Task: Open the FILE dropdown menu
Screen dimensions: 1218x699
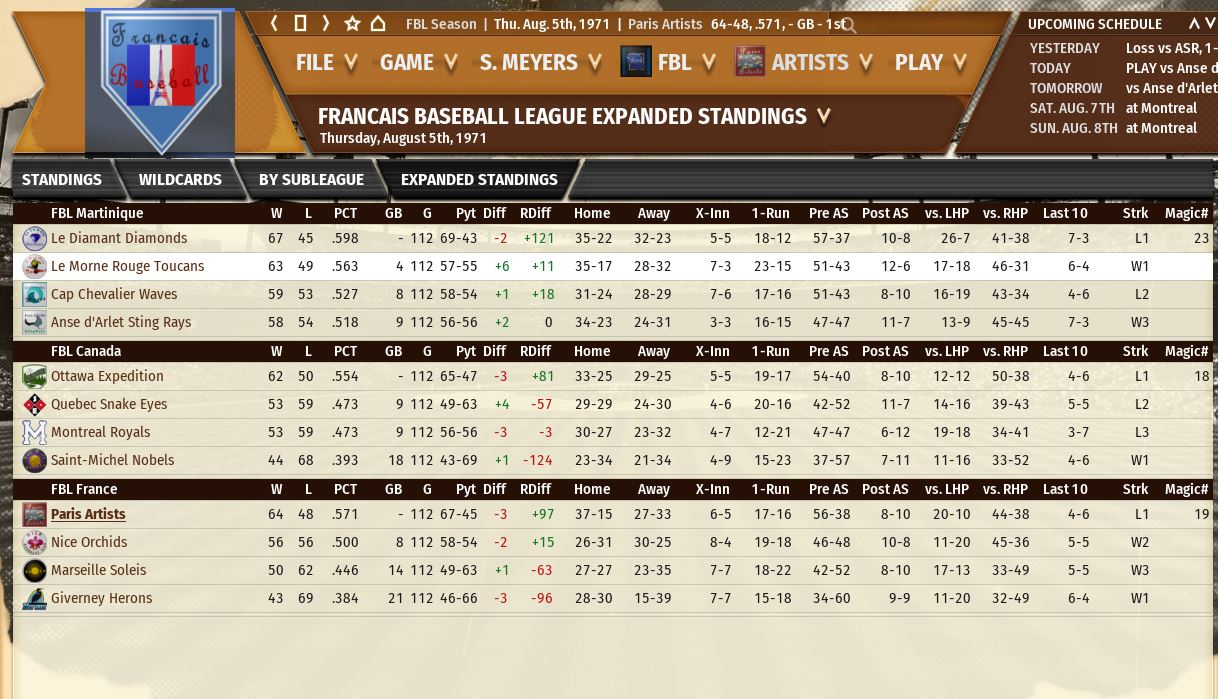Action: click(x=326, y=62)
